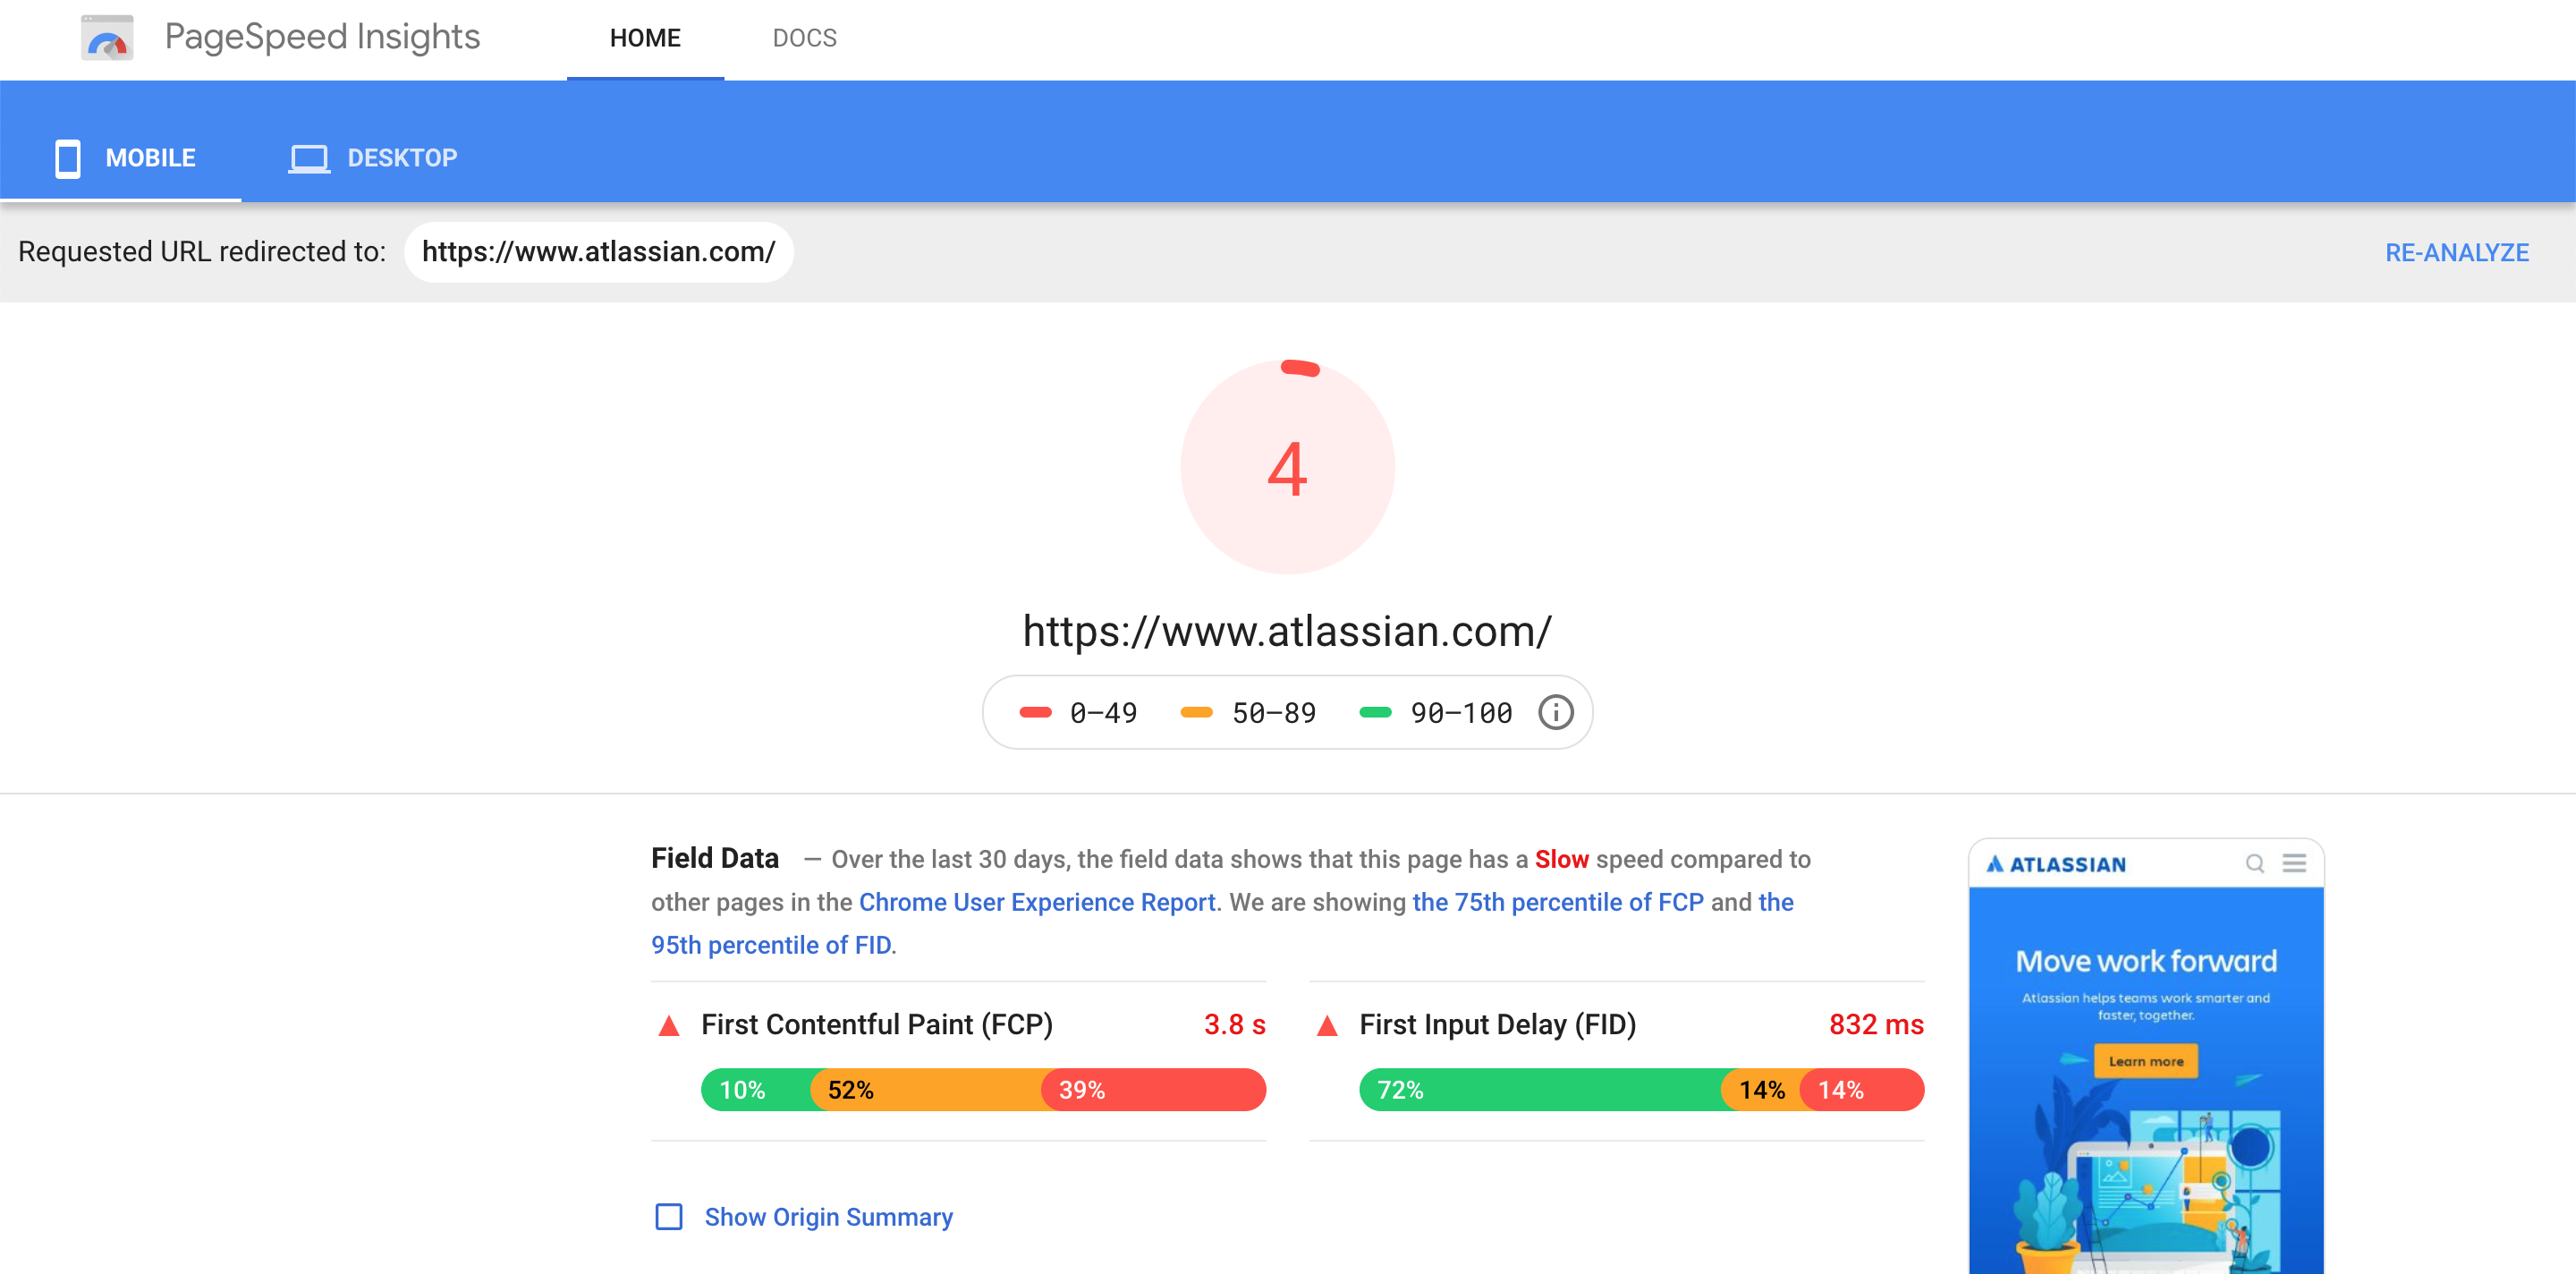The height and width of the screenshot is (1274, 2576).
Task: Click the URL field showing atlassian.com
Action: pos(598,252)
